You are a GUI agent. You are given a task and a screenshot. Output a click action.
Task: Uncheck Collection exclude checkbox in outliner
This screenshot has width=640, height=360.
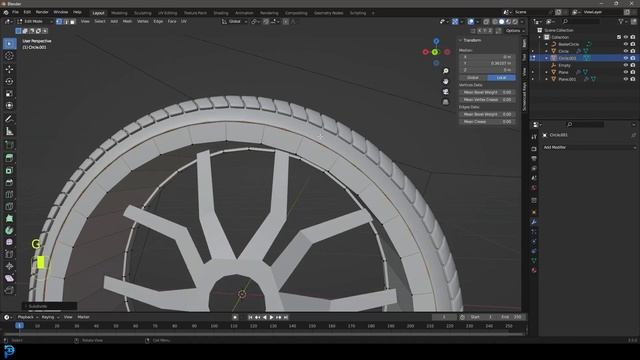coord(619,37)
